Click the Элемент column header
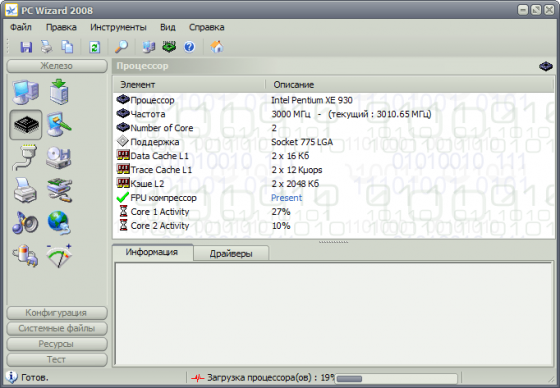 tap(190, 85)
